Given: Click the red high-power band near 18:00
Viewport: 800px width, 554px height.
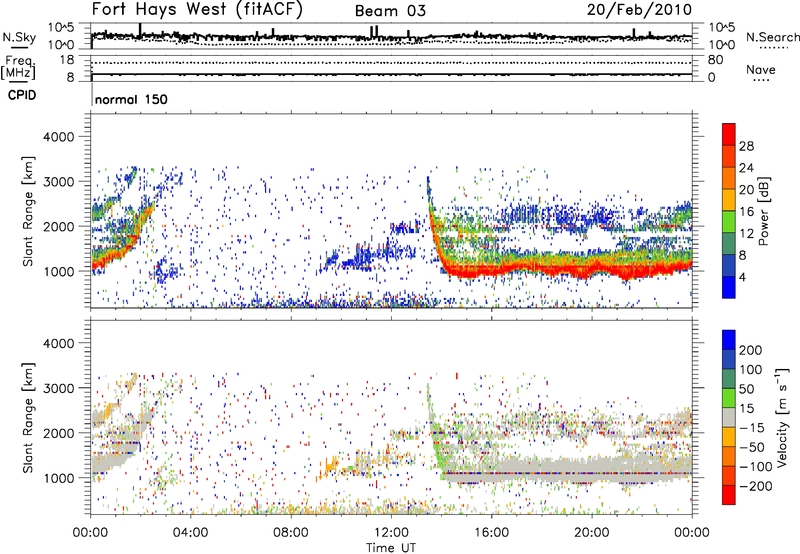Looking at the screenshot, I should point(542,269).
